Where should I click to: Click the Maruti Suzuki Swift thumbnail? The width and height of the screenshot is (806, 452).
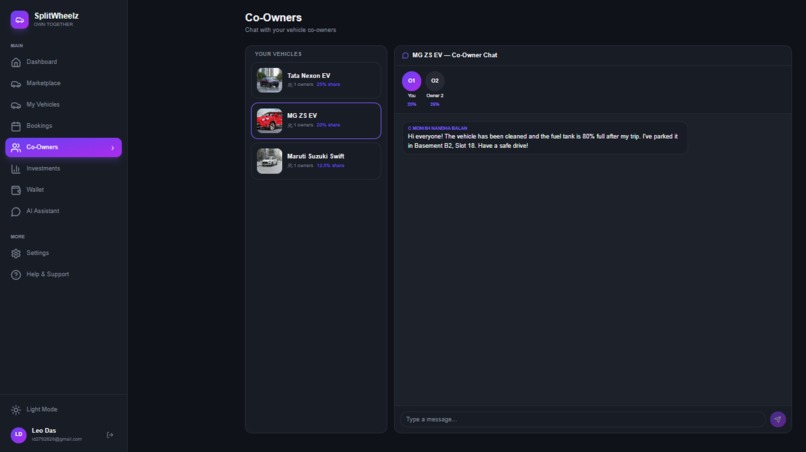coord(269,161)
